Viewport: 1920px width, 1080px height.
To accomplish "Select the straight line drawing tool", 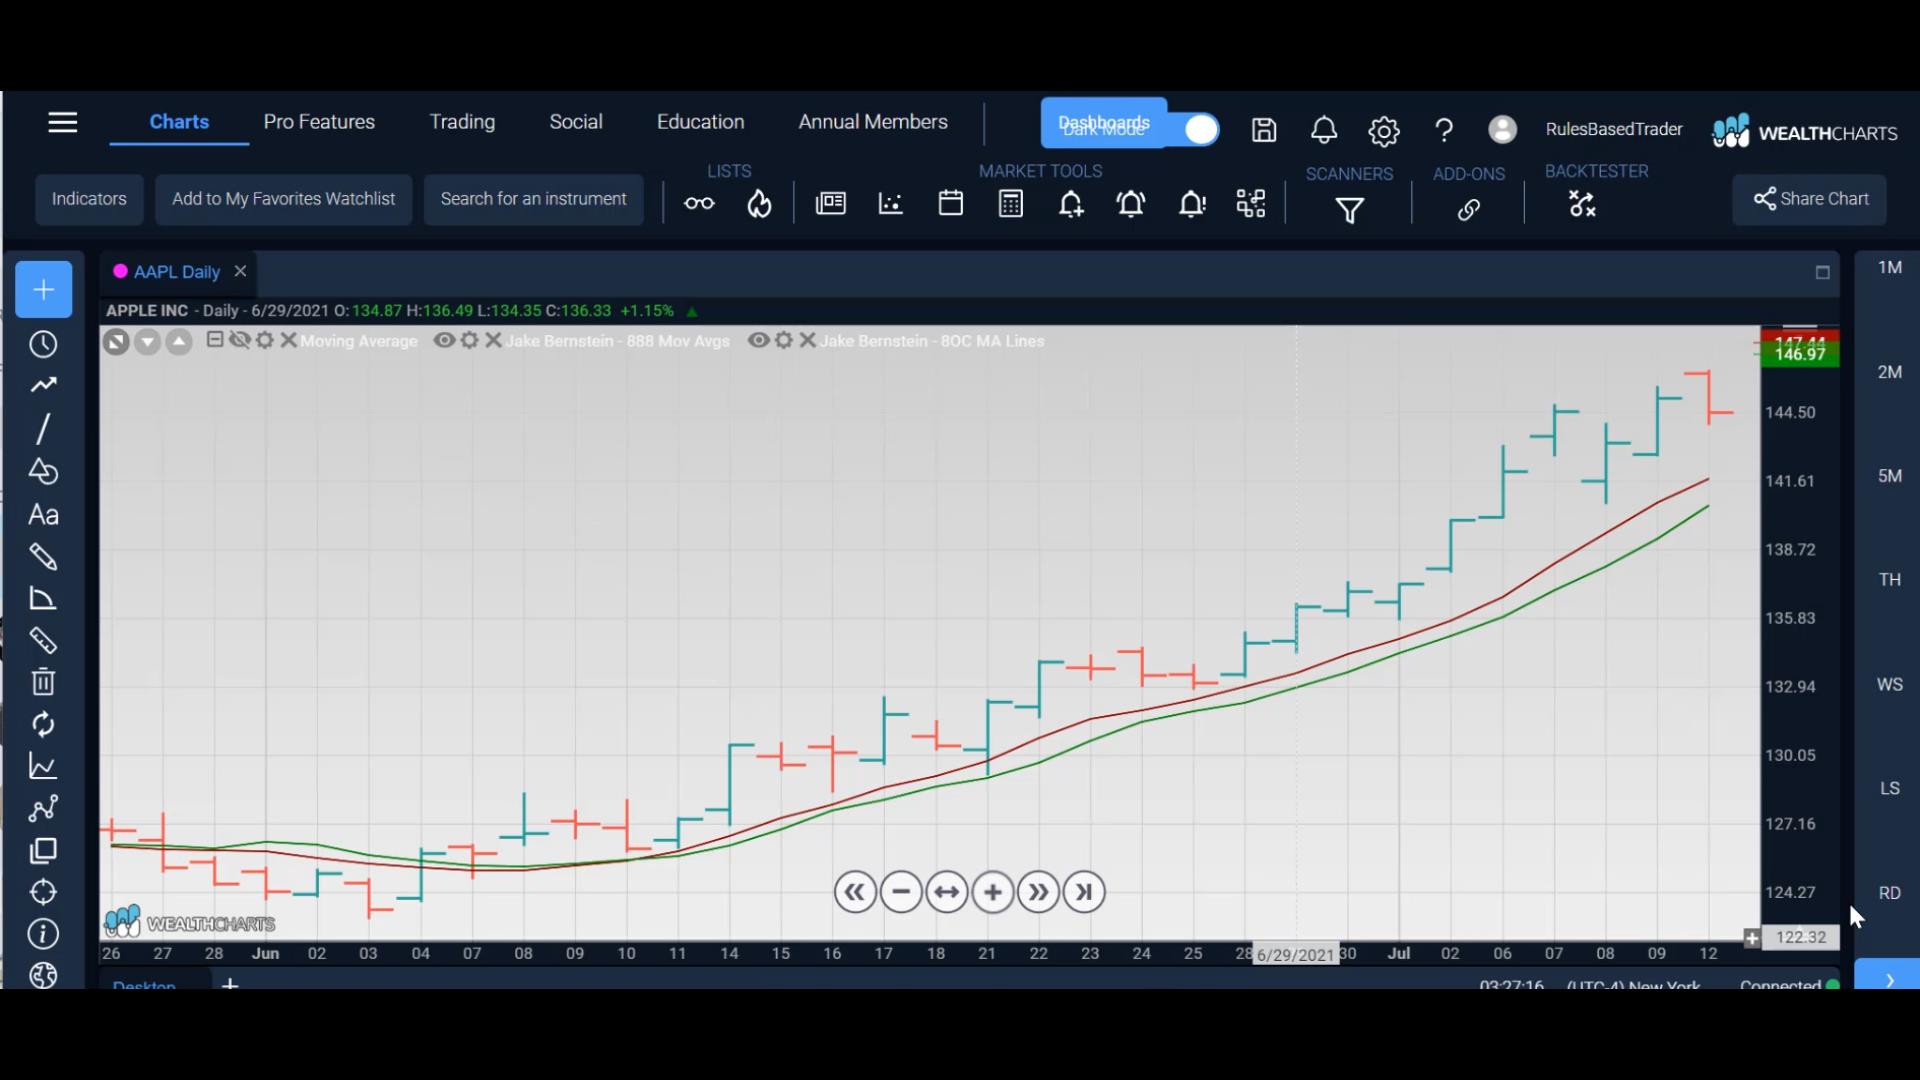I will point(43,429).
